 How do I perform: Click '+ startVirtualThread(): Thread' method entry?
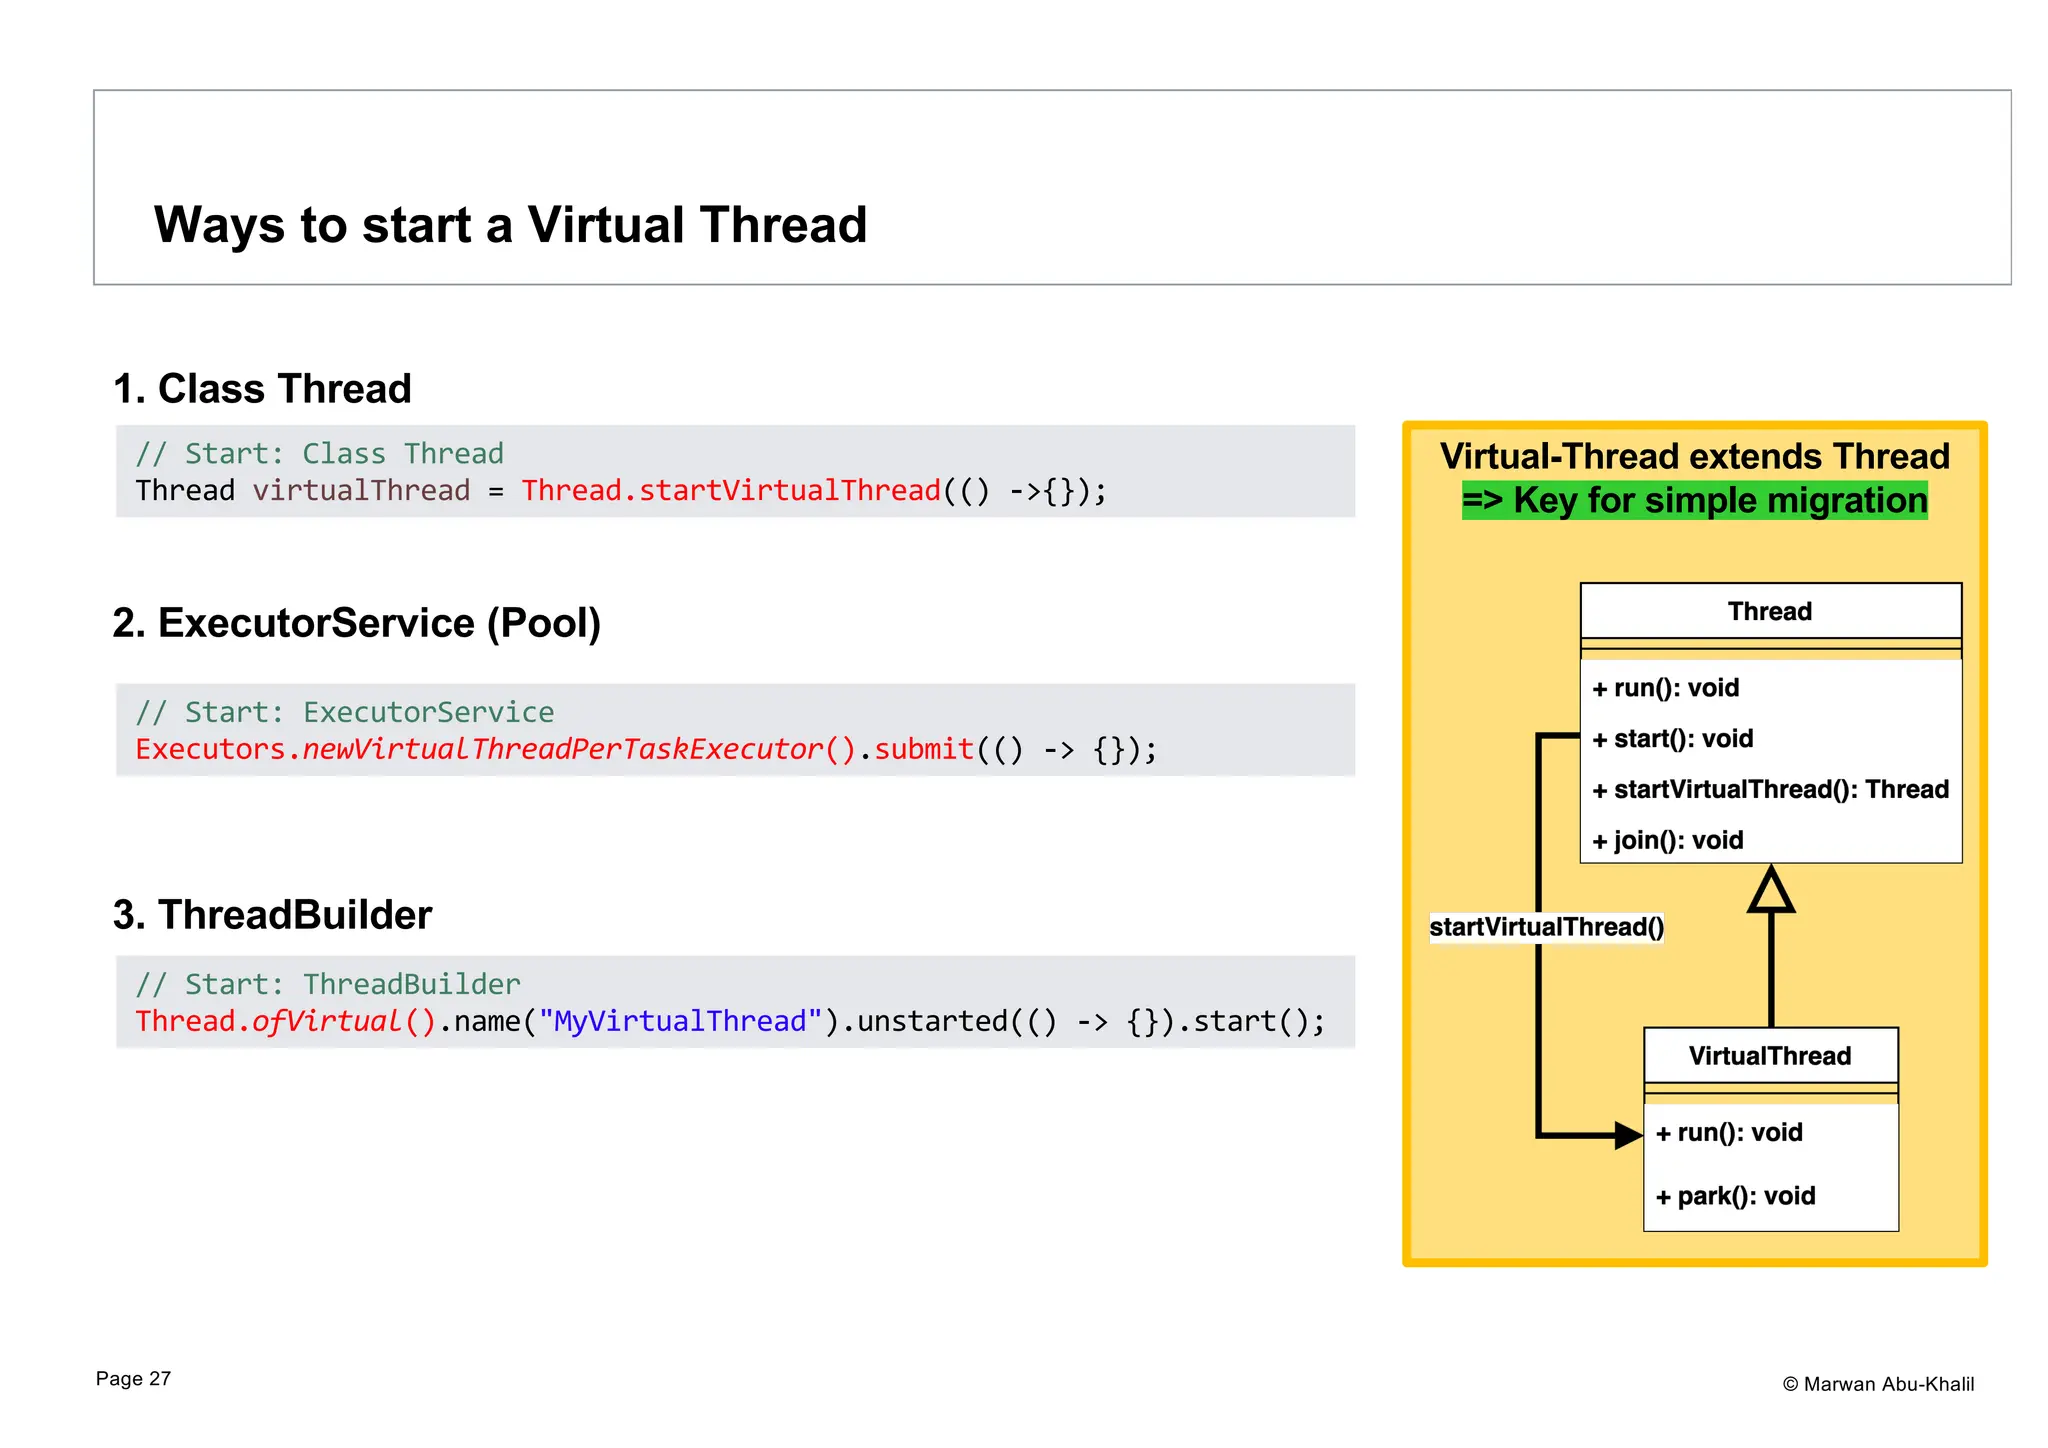(x=1770, y=789)
